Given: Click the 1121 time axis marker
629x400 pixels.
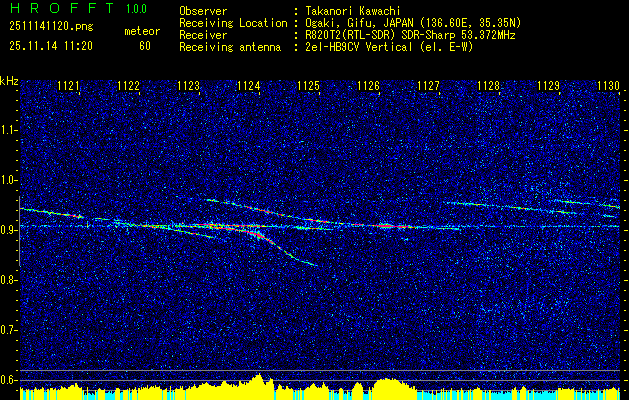Looking at the screenshot, I should 68,85.
